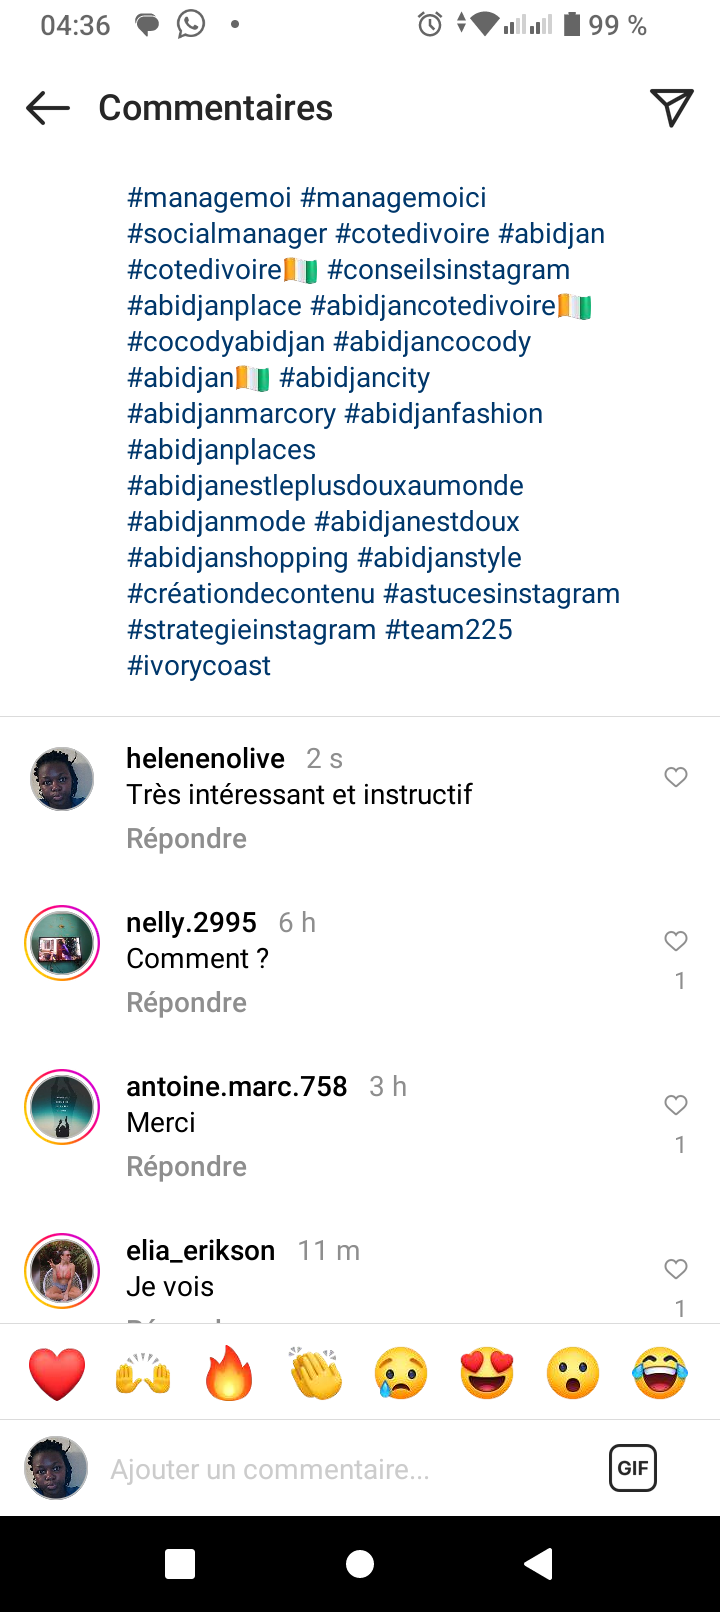This screenshot has height=1612, width=720.
Task: Tap Répondre under nelly.2995's comment
Action: pyautogui.click(x=186, y=1002)
